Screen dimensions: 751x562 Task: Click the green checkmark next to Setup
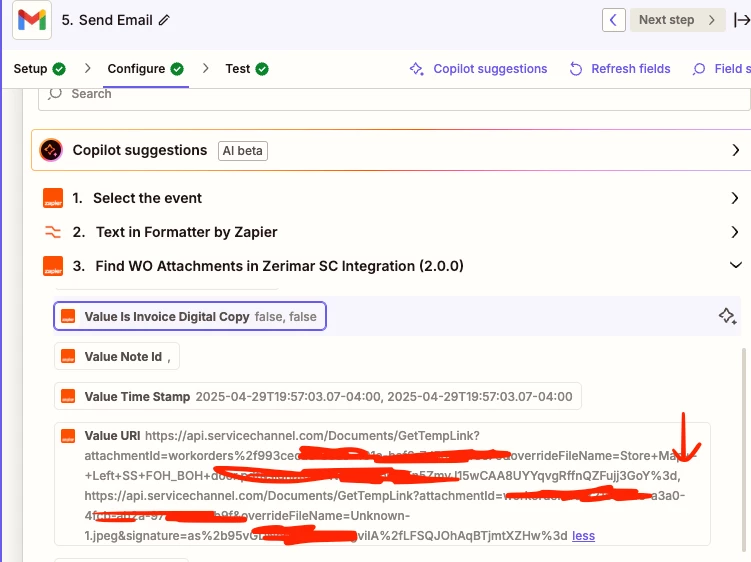59,69
